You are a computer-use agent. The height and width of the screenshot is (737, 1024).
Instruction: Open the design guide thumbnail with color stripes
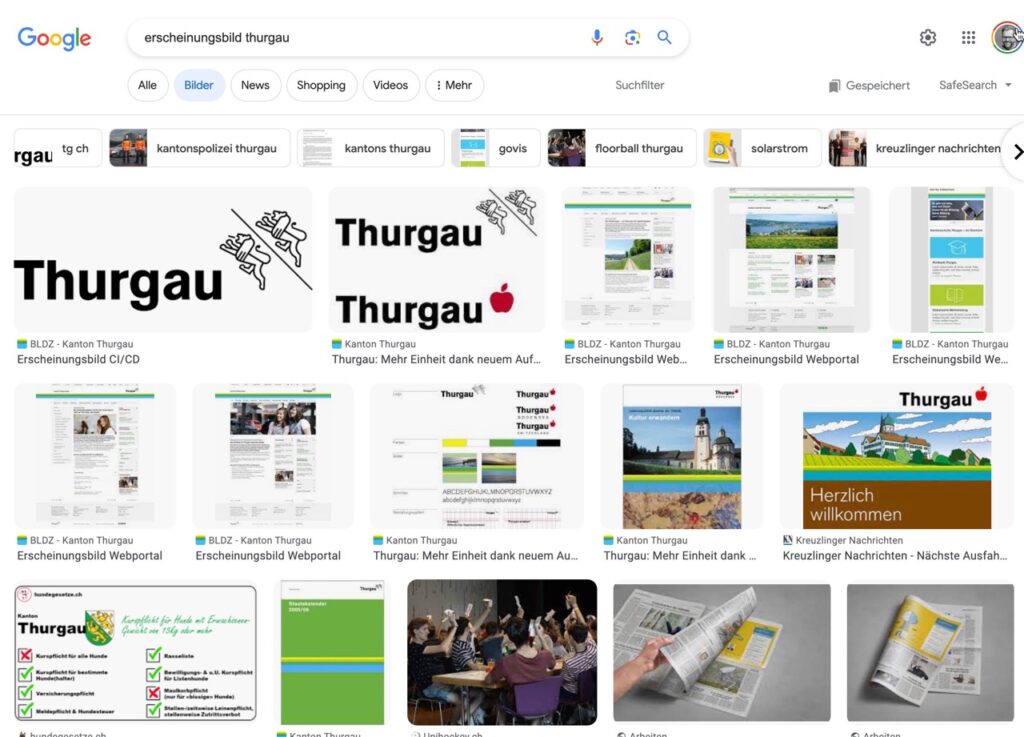tap(477, 456)
